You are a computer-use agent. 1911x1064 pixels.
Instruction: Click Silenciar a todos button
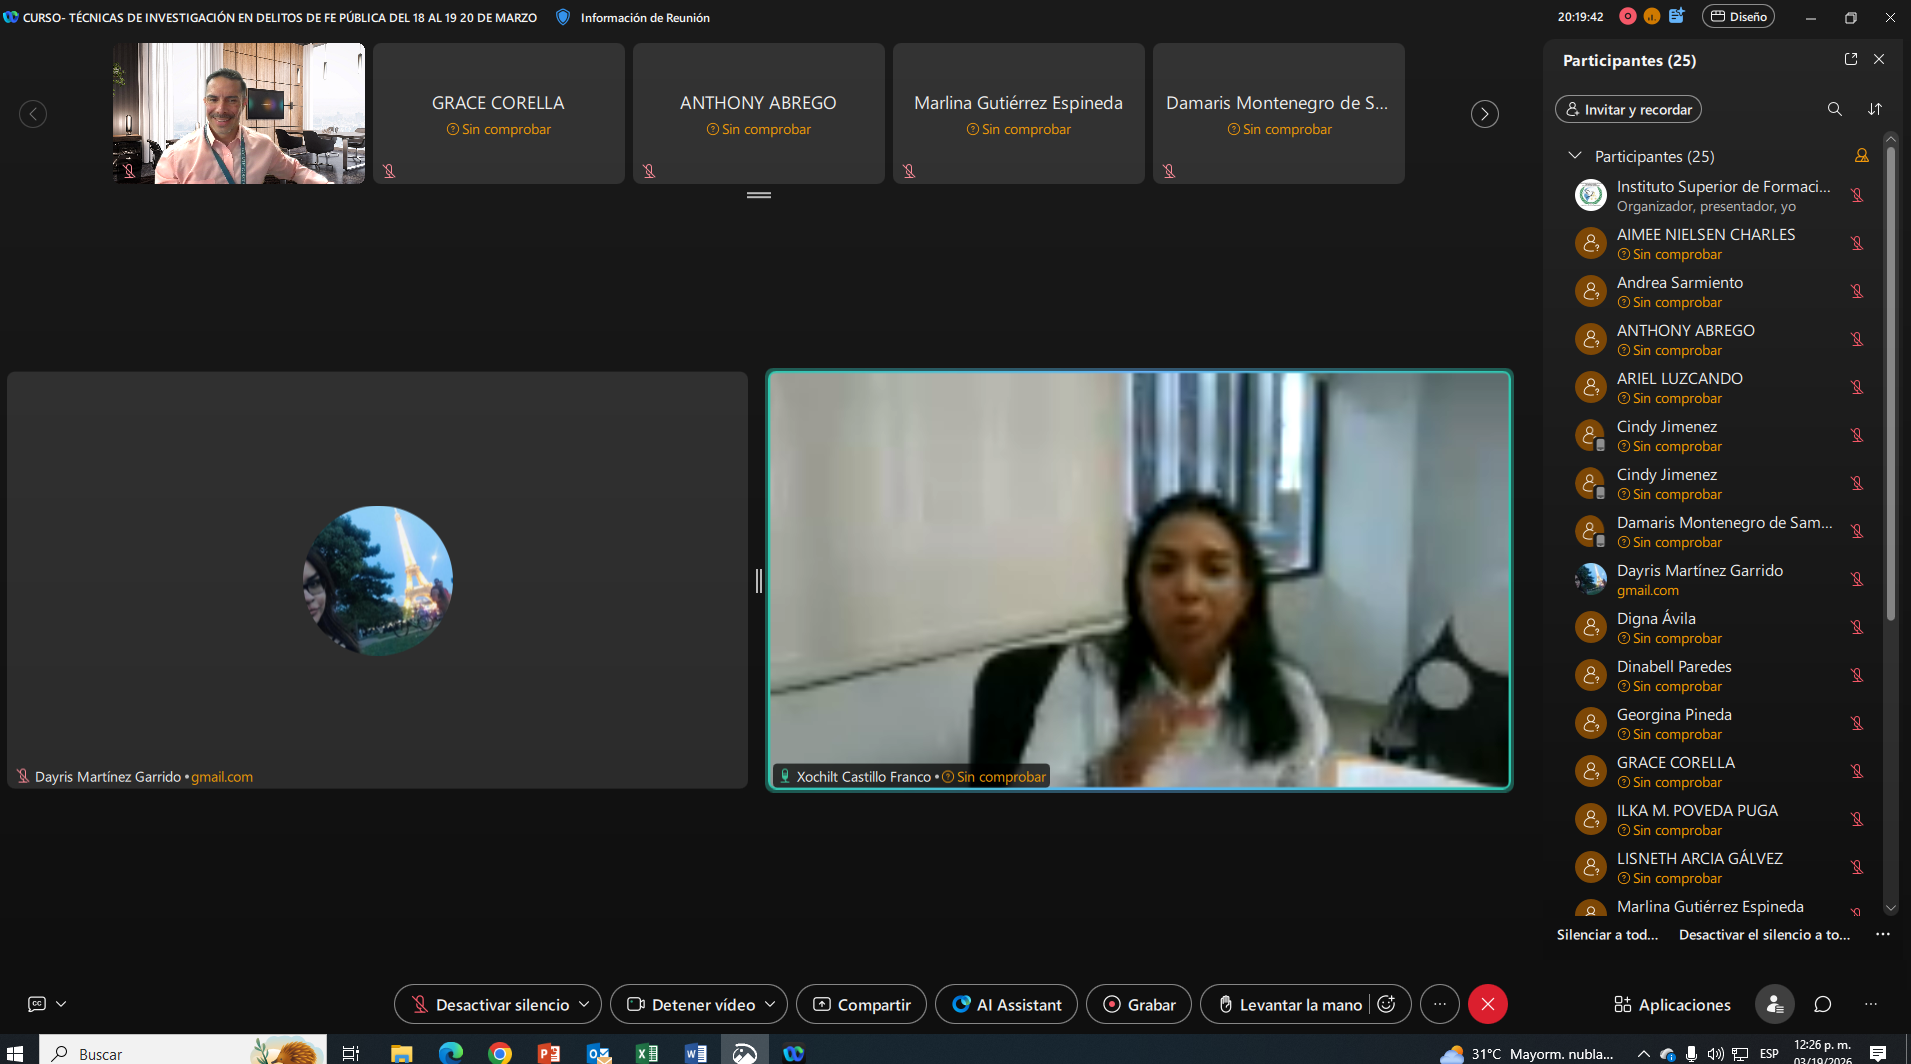tap(1607, 935)
